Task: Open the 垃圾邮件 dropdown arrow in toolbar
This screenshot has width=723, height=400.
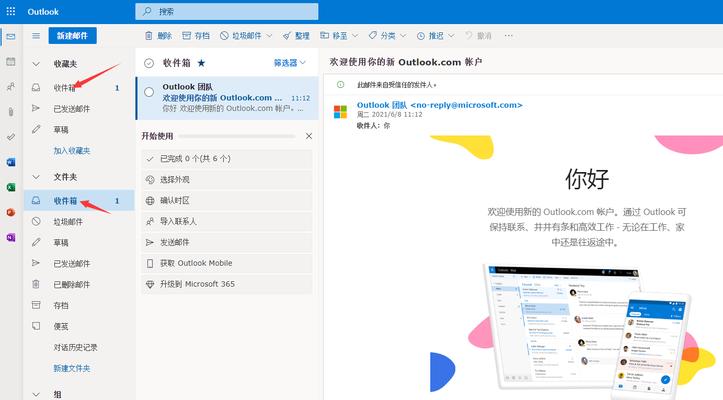Action: pos(269,36)
